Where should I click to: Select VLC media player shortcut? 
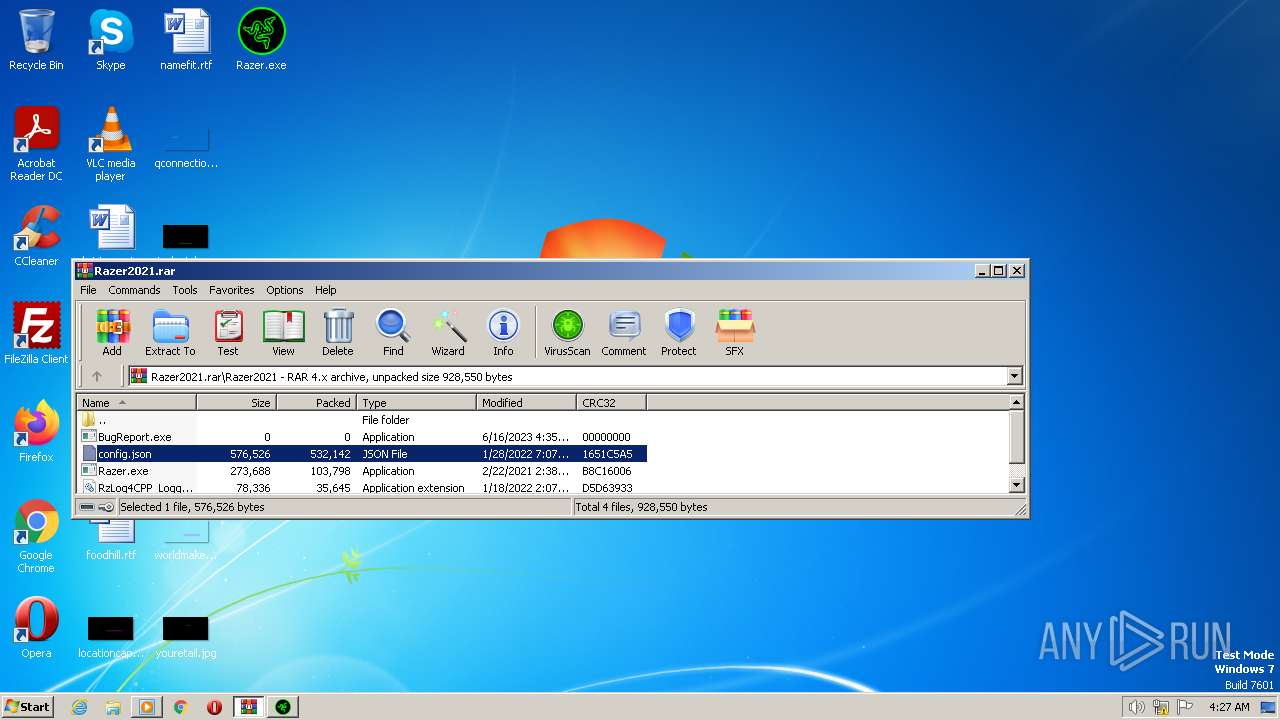coord(110,144)
